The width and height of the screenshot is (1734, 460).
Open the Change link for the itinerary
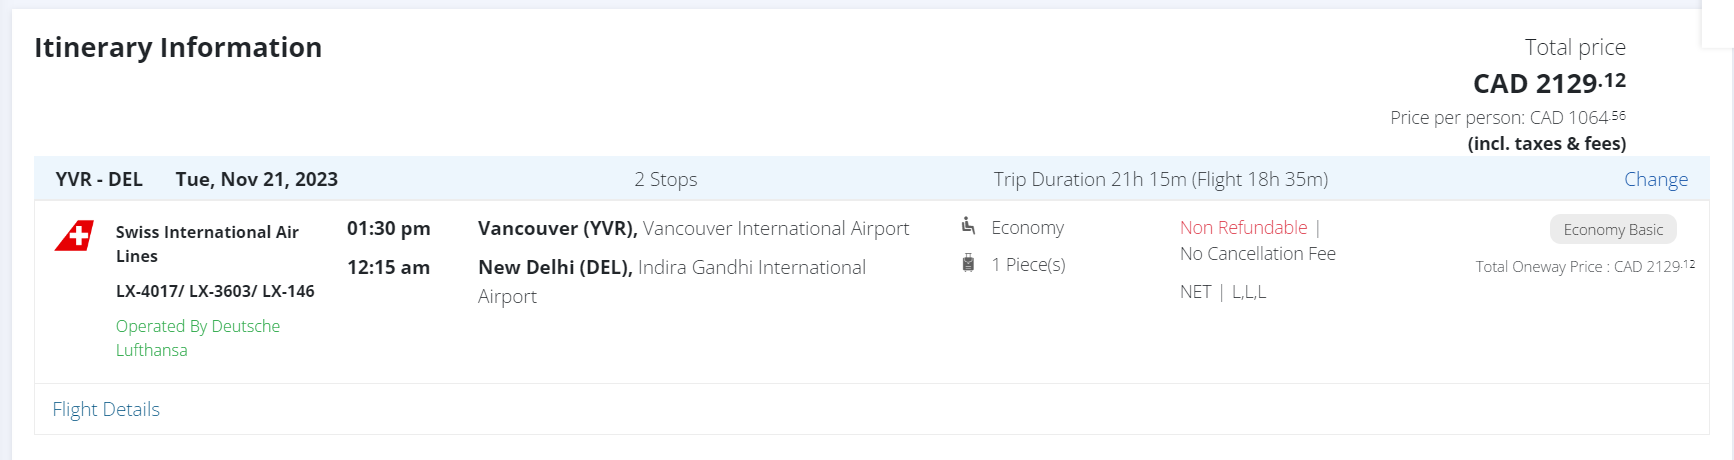click(x=1655, y=180)
